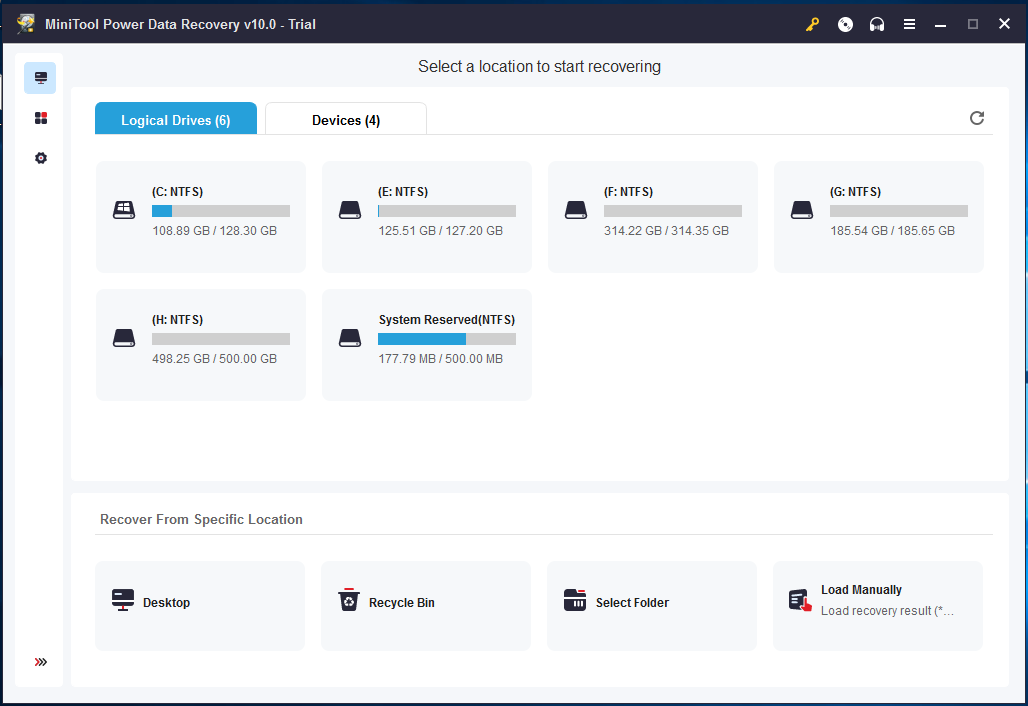The image size is (1028, 706).
Task: Refresh the drive list
Action: pos(977,118)
